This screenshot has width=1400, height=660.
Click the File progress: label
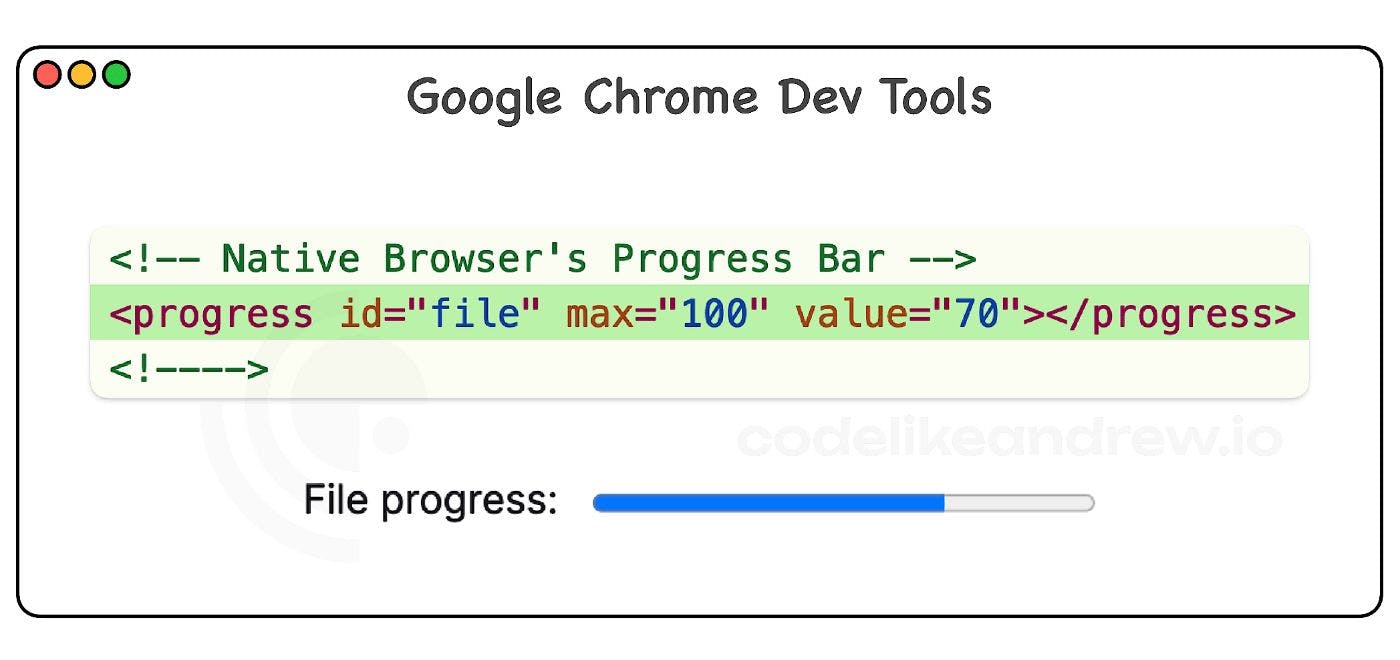pos(430,499)
